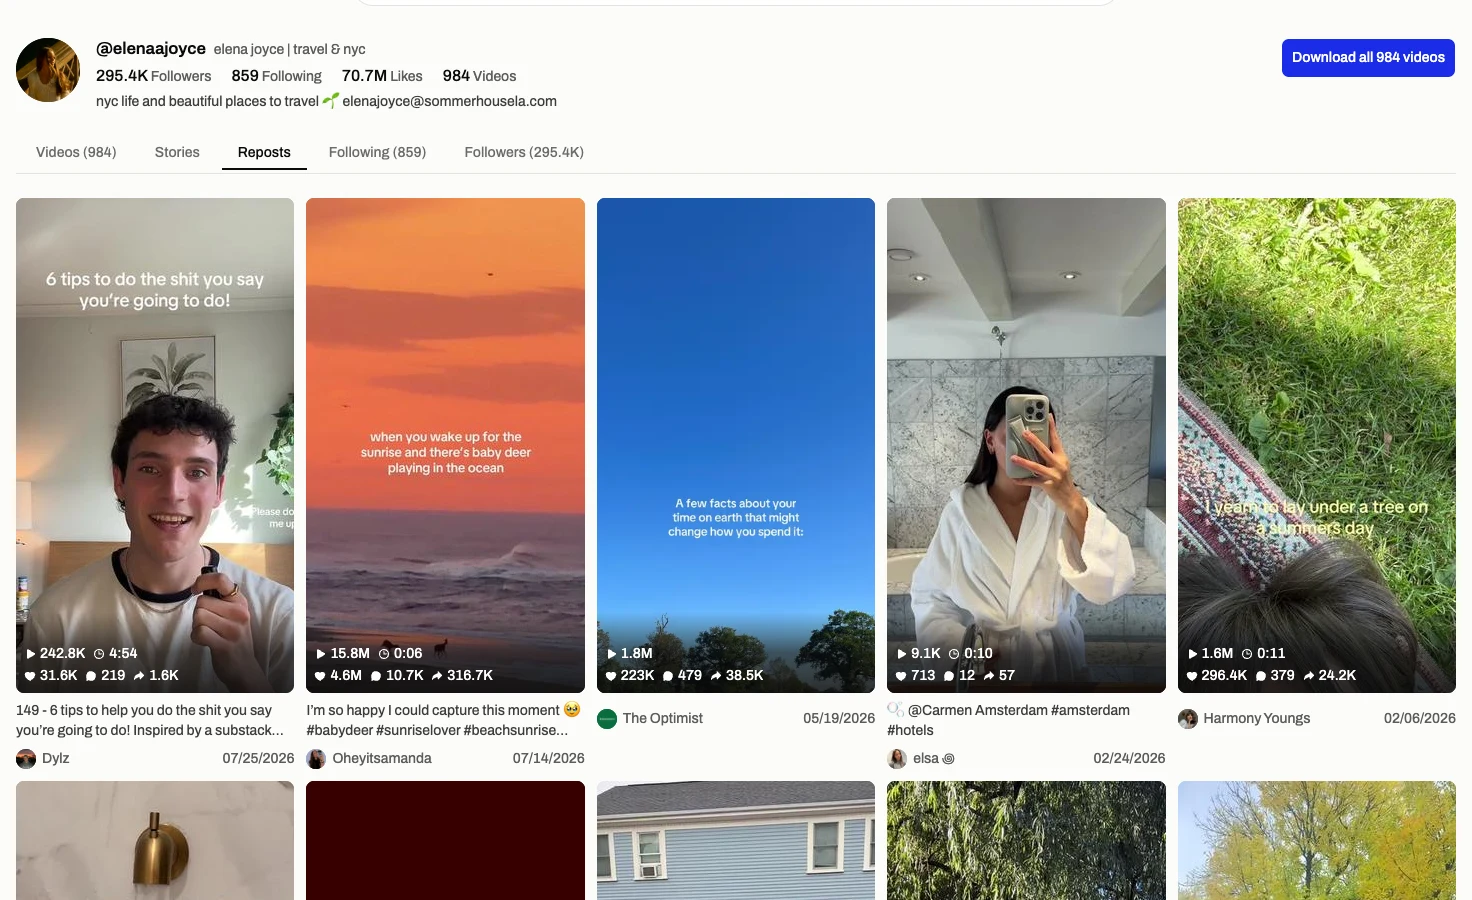Click the Harmony Youngs author name
Screen dimensions: 1472x900
[x=1257, y=718]
